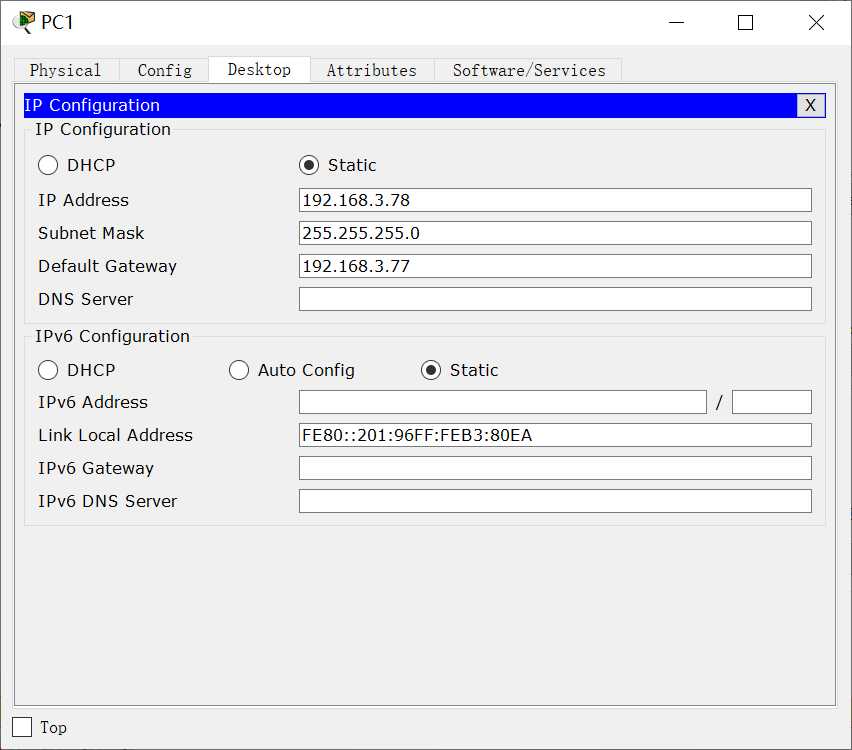Click the Subnet Mask field 255.255.255.0
Screen dimensions: 852x750
coord(555,233)
